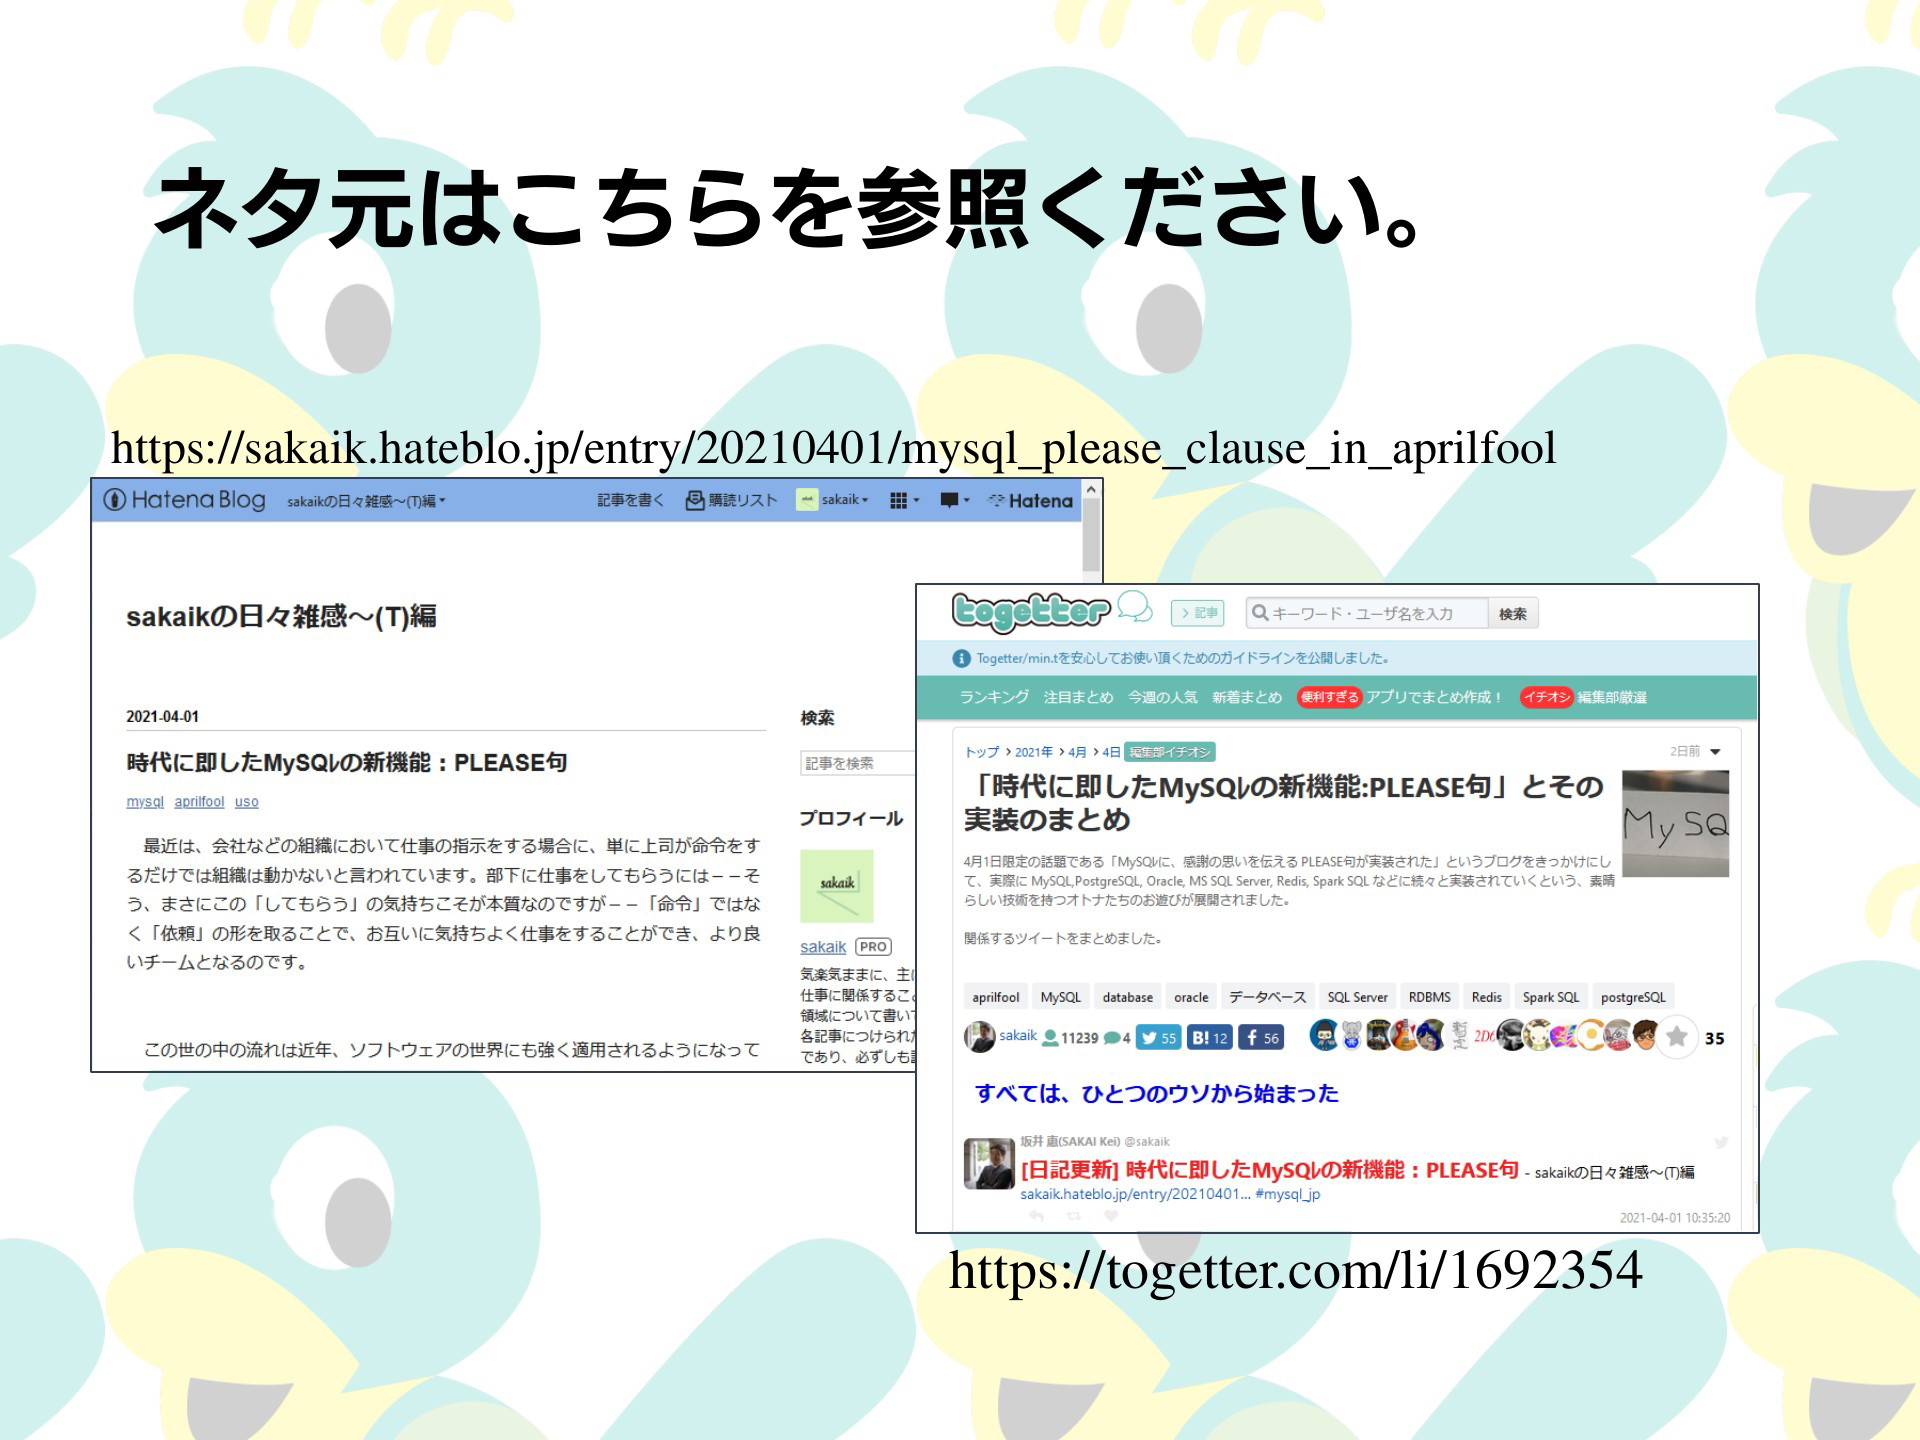This screenshot has width=1920, height=1440.
Task: Open the sakaik user menu dropdown
Action: tap(833, 500)
